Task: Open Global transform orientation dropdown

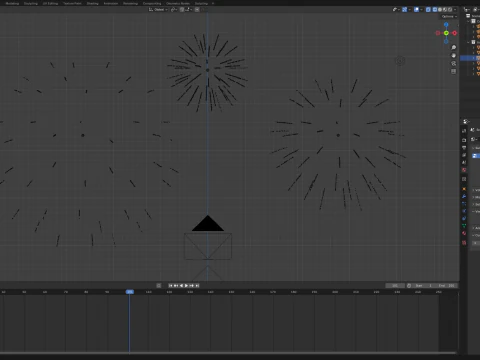Action: 158,9
